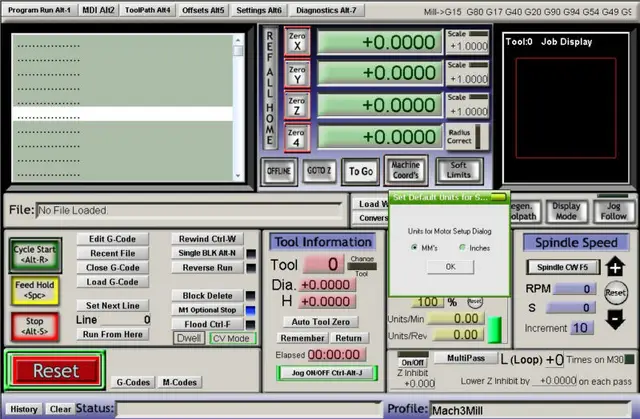Screen dimensions: 640x419
Task: Decrease spindle speed with minus arrow
Action: (615, 320)
